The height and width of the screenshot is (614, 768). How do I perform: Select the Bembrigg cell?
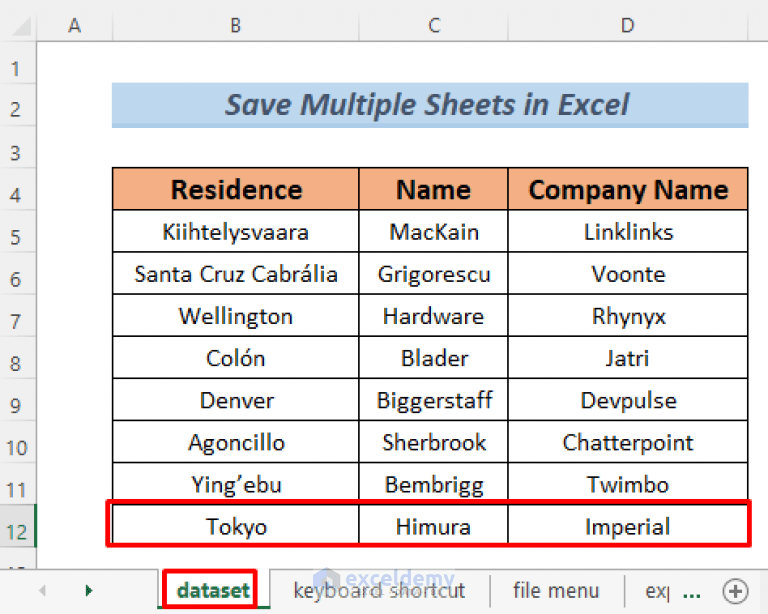click(x=433, y=484)
